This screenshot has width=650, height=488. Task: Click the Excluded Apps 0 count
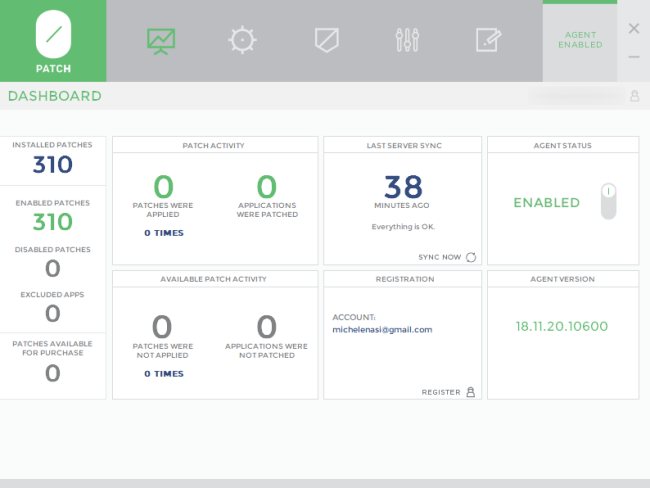coord(53,313)
